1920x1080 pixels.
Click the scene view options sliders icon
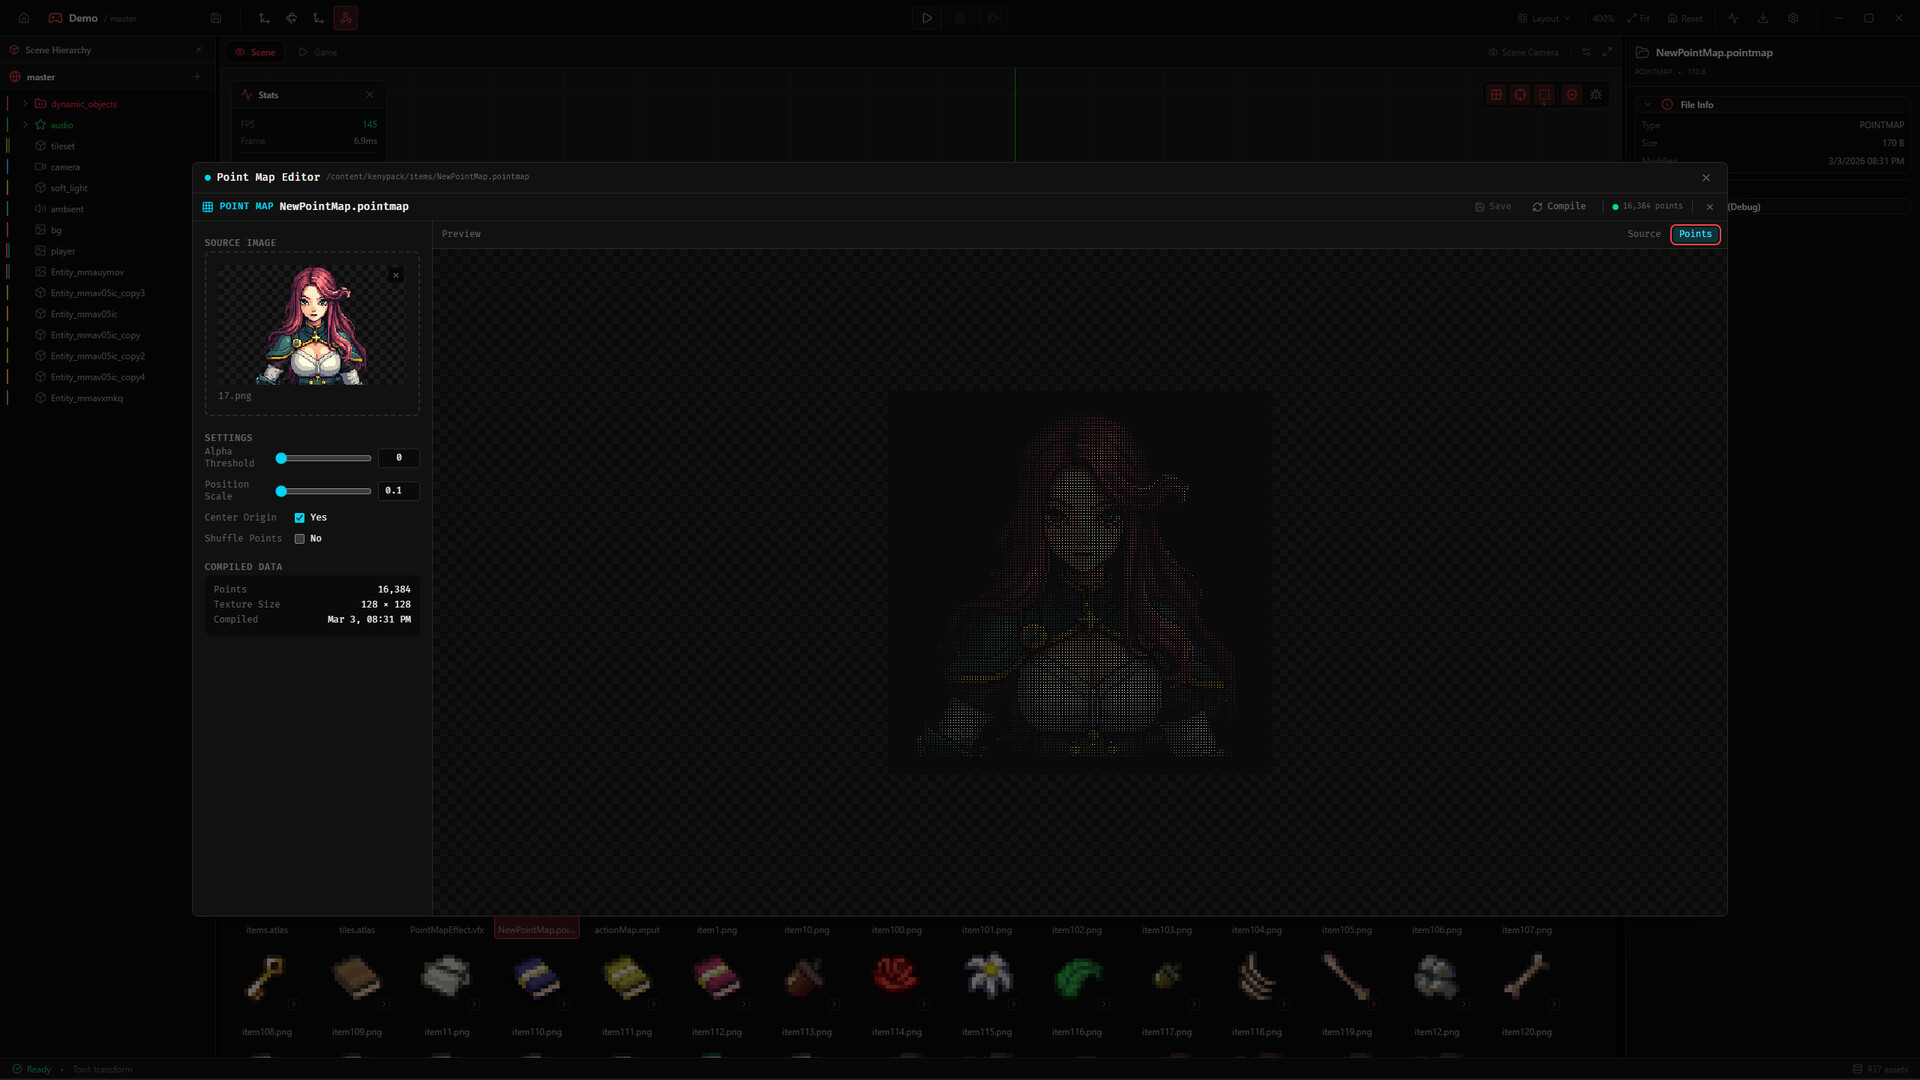point(1586,52)
